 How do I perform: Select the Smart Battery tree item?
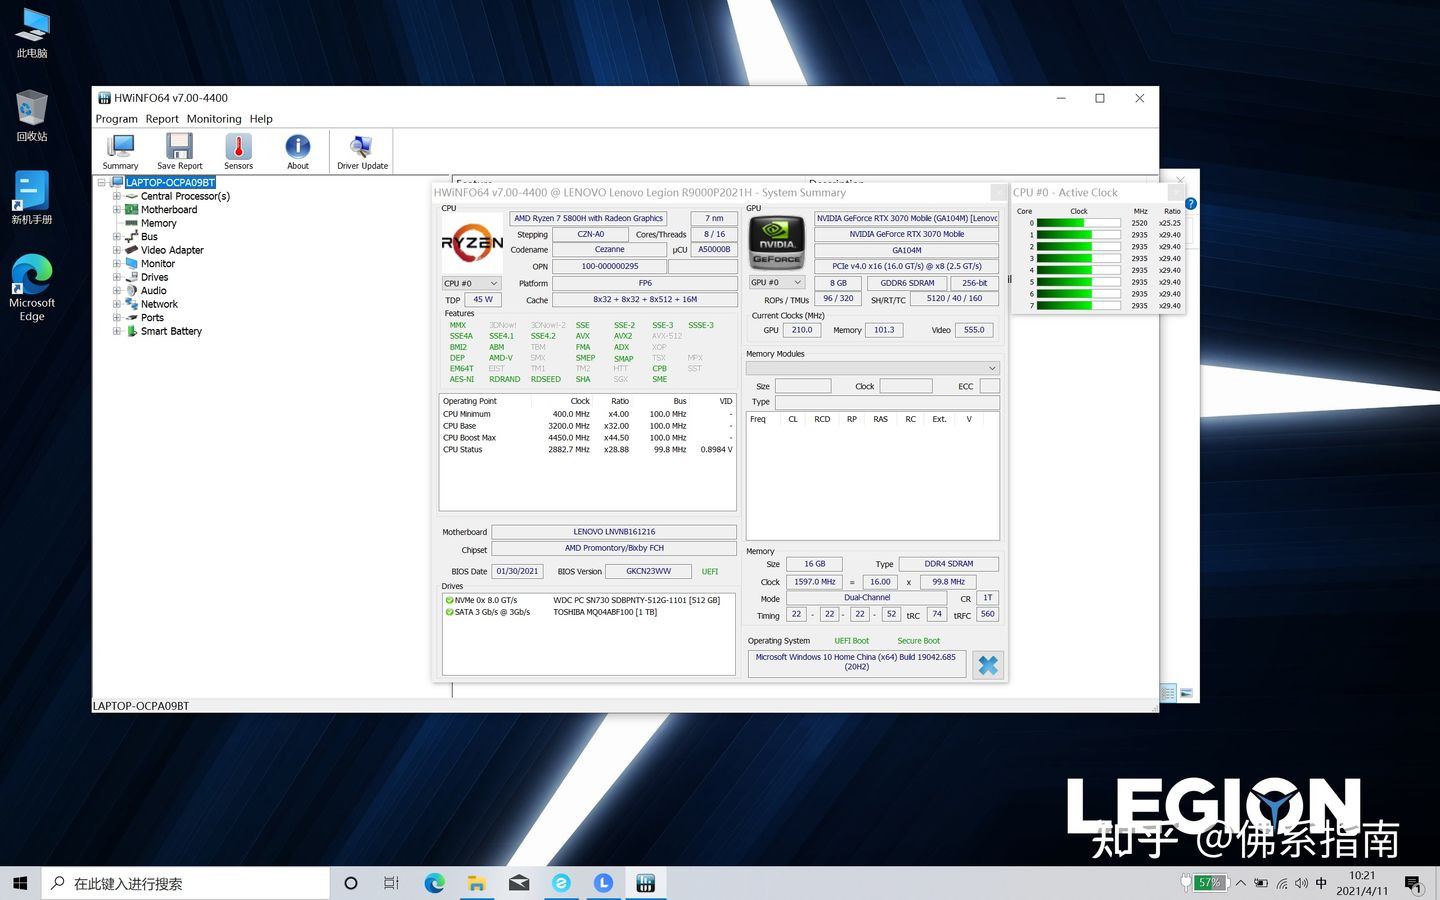point(171,331)
